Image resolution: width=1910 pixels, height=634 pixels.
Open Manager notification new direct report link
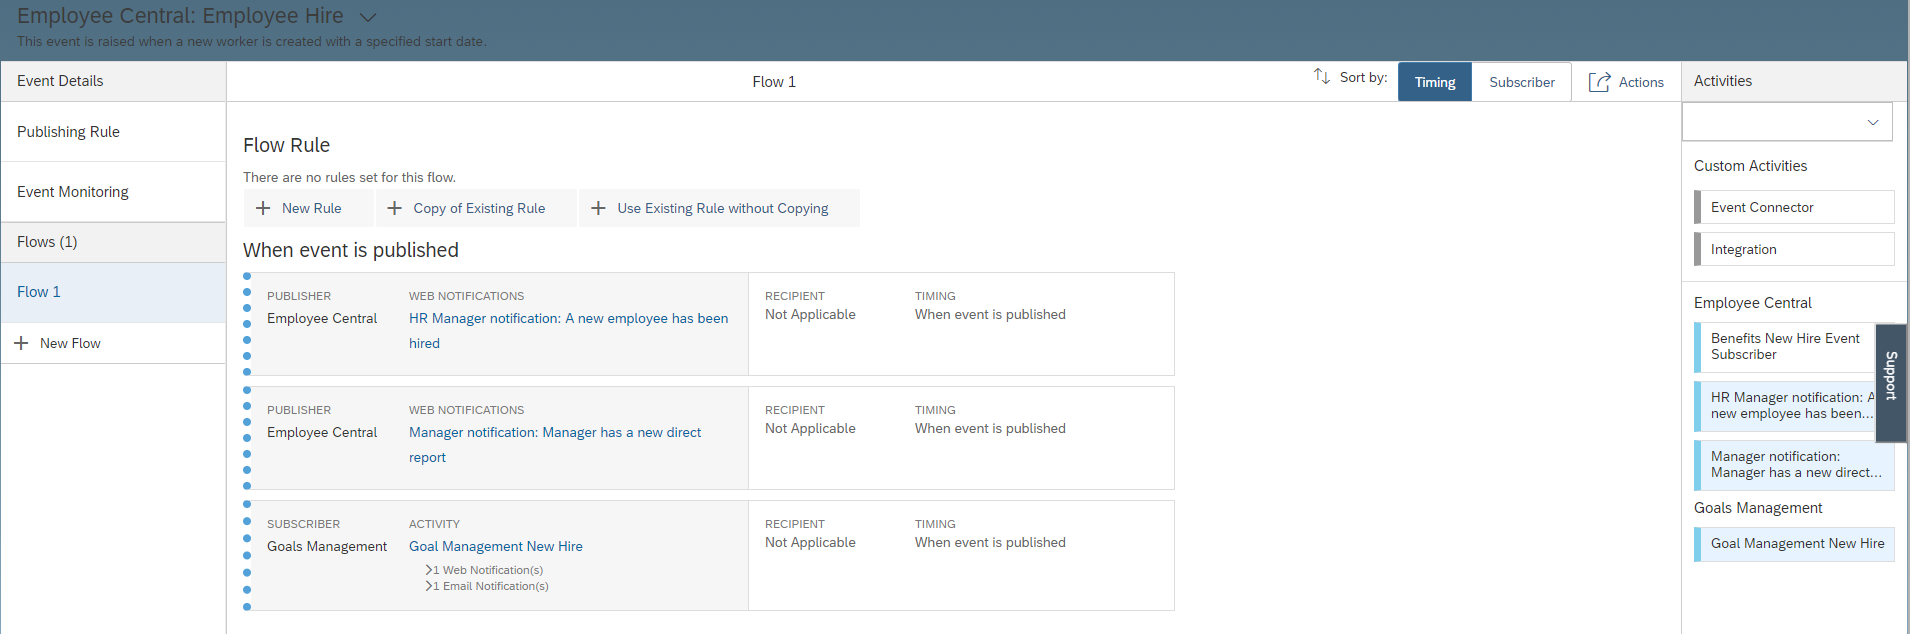(555, 444)
